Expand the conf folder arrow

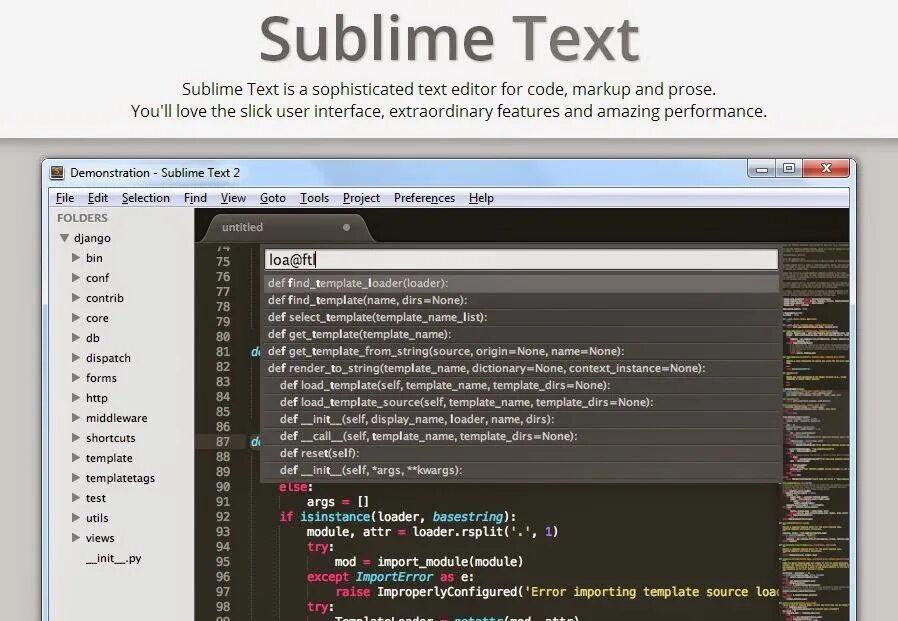76,278
